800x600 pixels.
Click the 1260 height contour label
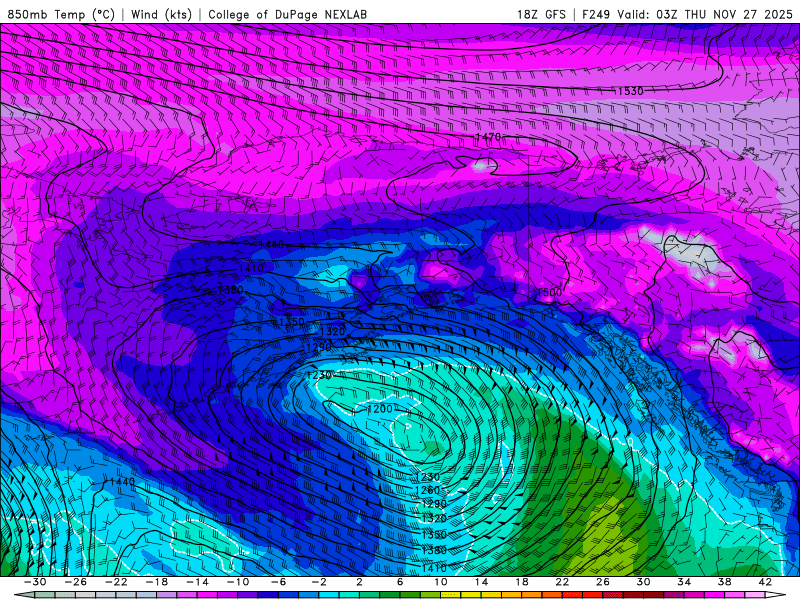coord(430,490)
